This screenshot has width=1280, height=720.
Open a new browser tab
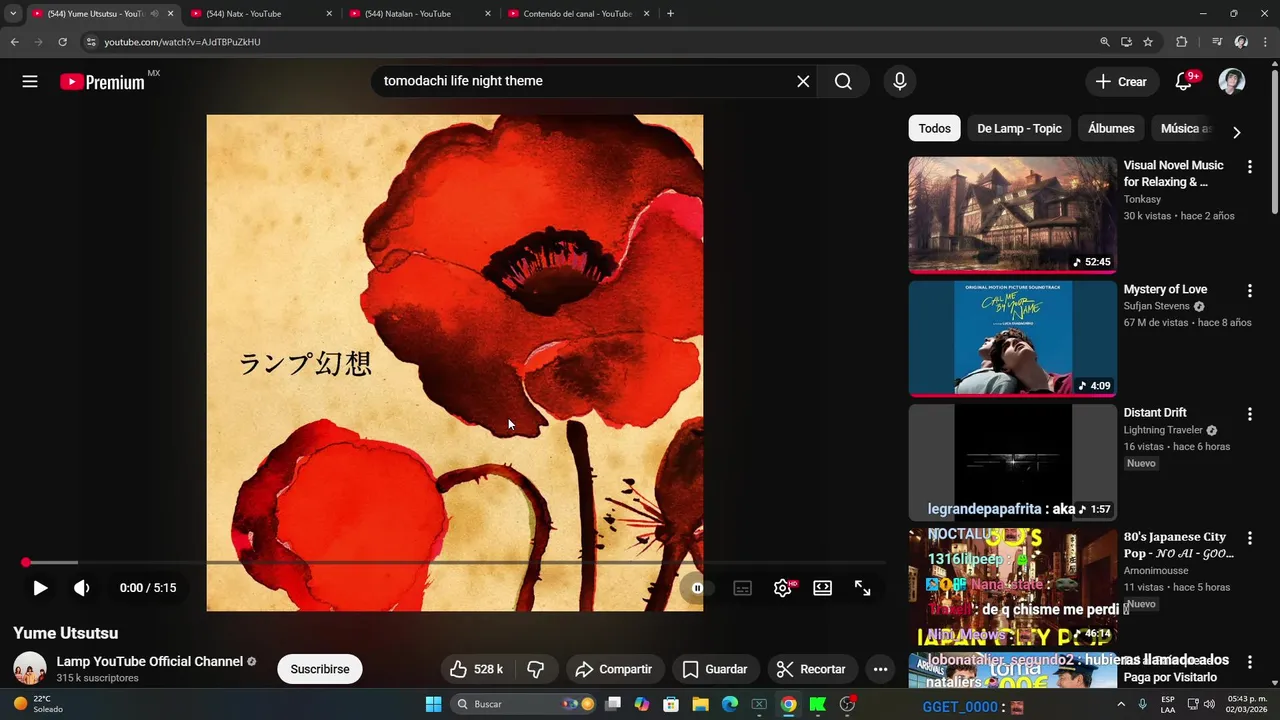(670, 14)
